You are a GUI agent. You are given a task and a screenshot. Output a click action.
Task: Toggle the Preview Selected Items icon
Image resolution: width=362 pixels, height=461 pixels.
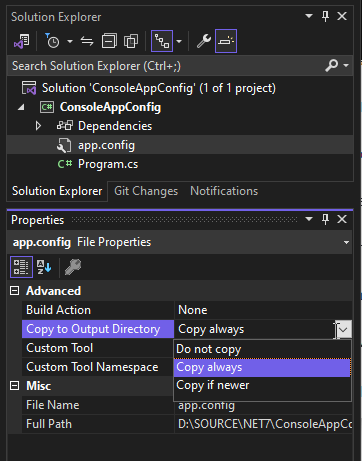tap(226, 41)
